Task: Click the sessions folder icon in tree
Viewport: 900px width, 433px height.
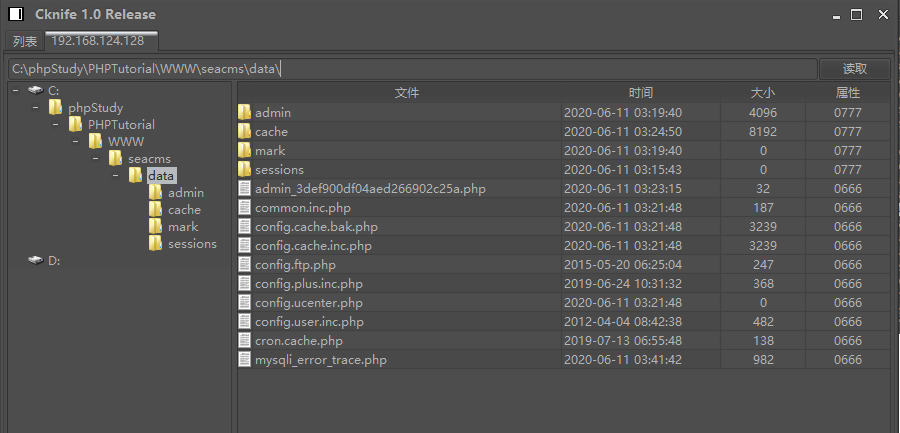Action: 156,244
